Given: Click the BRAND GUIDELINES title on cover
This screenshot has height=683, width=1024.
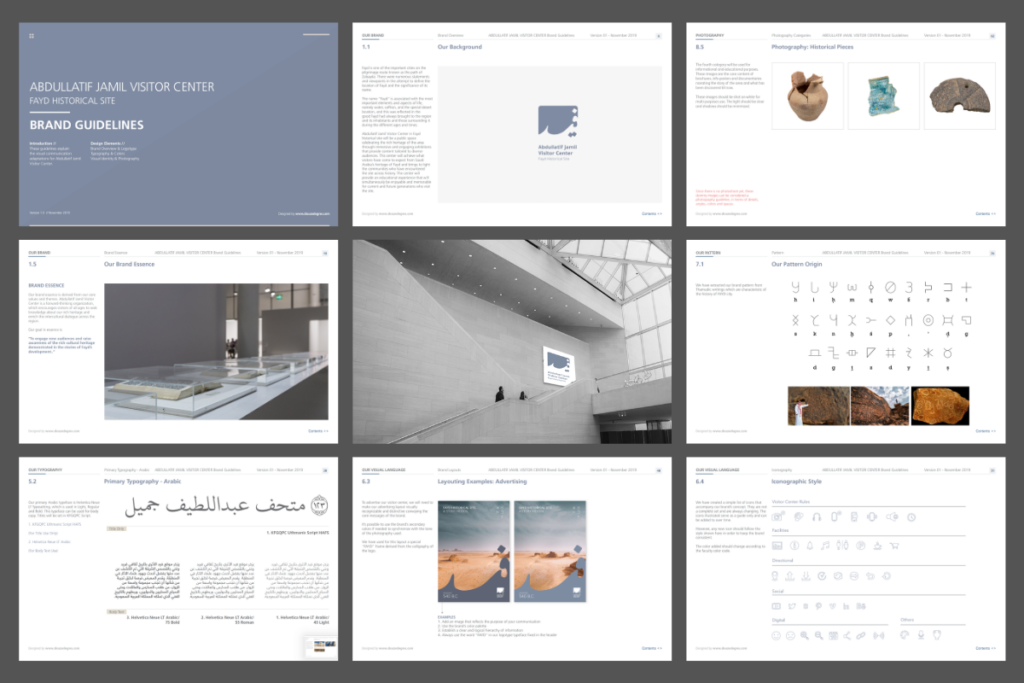Looking at the screenshot, I should click(87, 125).
